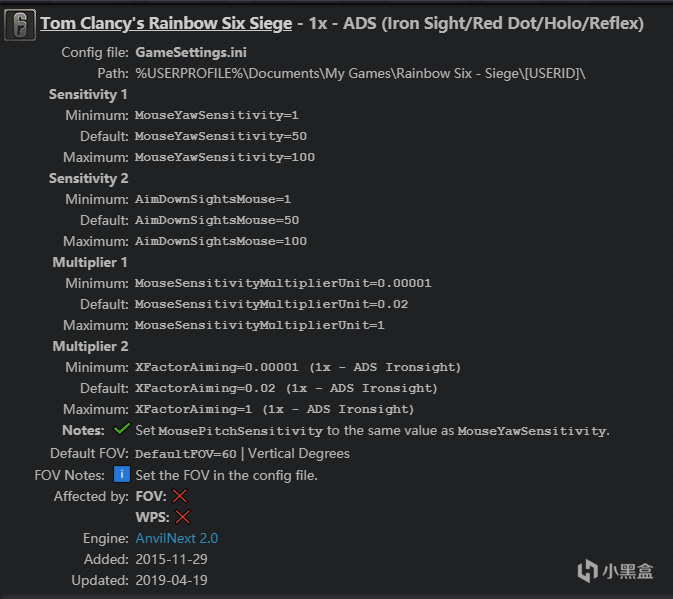Click the Multiplier 1 section heading
Viewport: 673px width, 599px height.
(90, 262)
